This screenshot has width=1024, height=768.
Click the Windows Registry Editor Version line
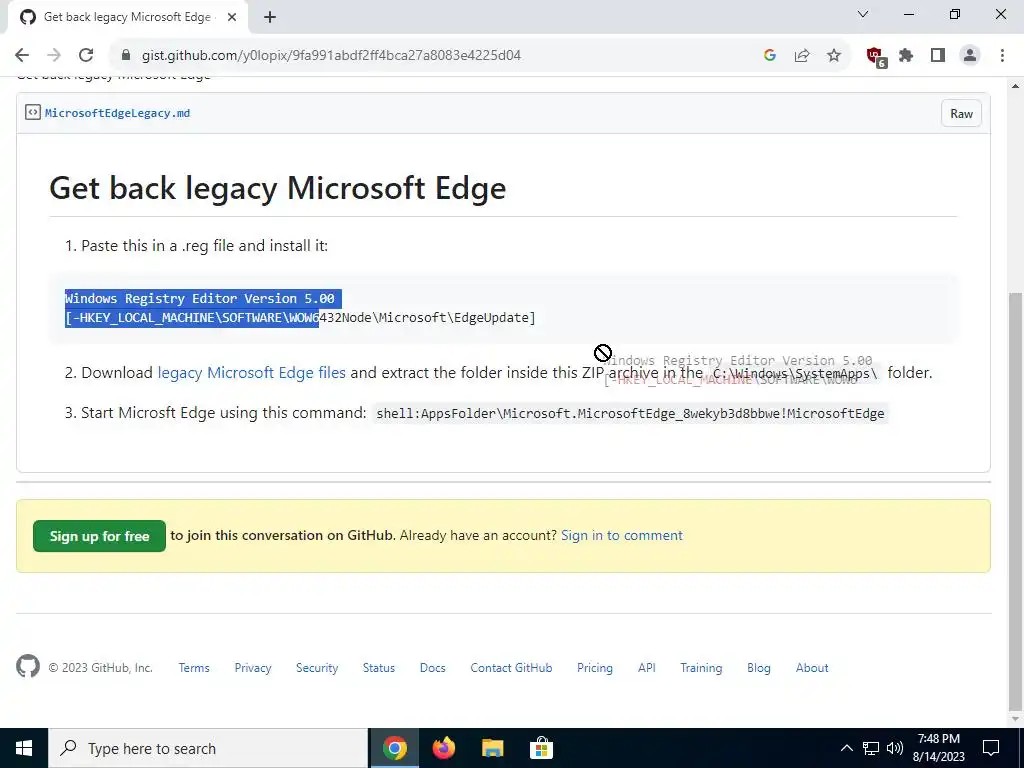[x=200, y=298]
